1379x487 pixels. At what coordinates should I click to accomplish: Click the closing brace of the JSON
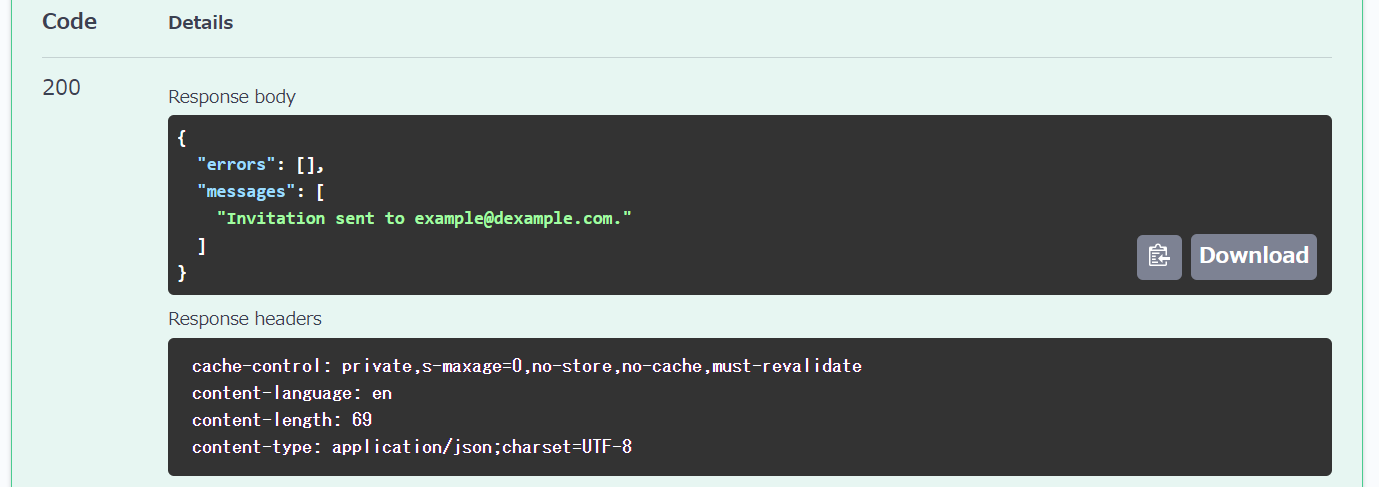tap(182, 272)
